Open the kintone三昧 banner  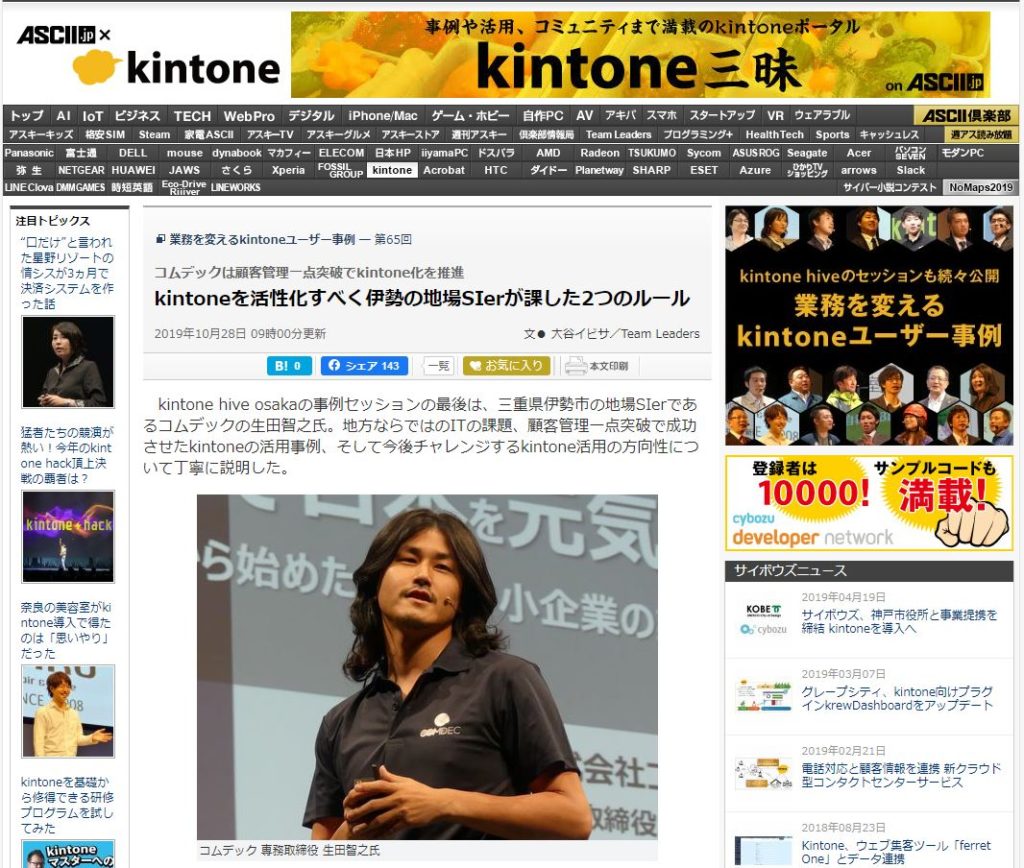point(640,55)
